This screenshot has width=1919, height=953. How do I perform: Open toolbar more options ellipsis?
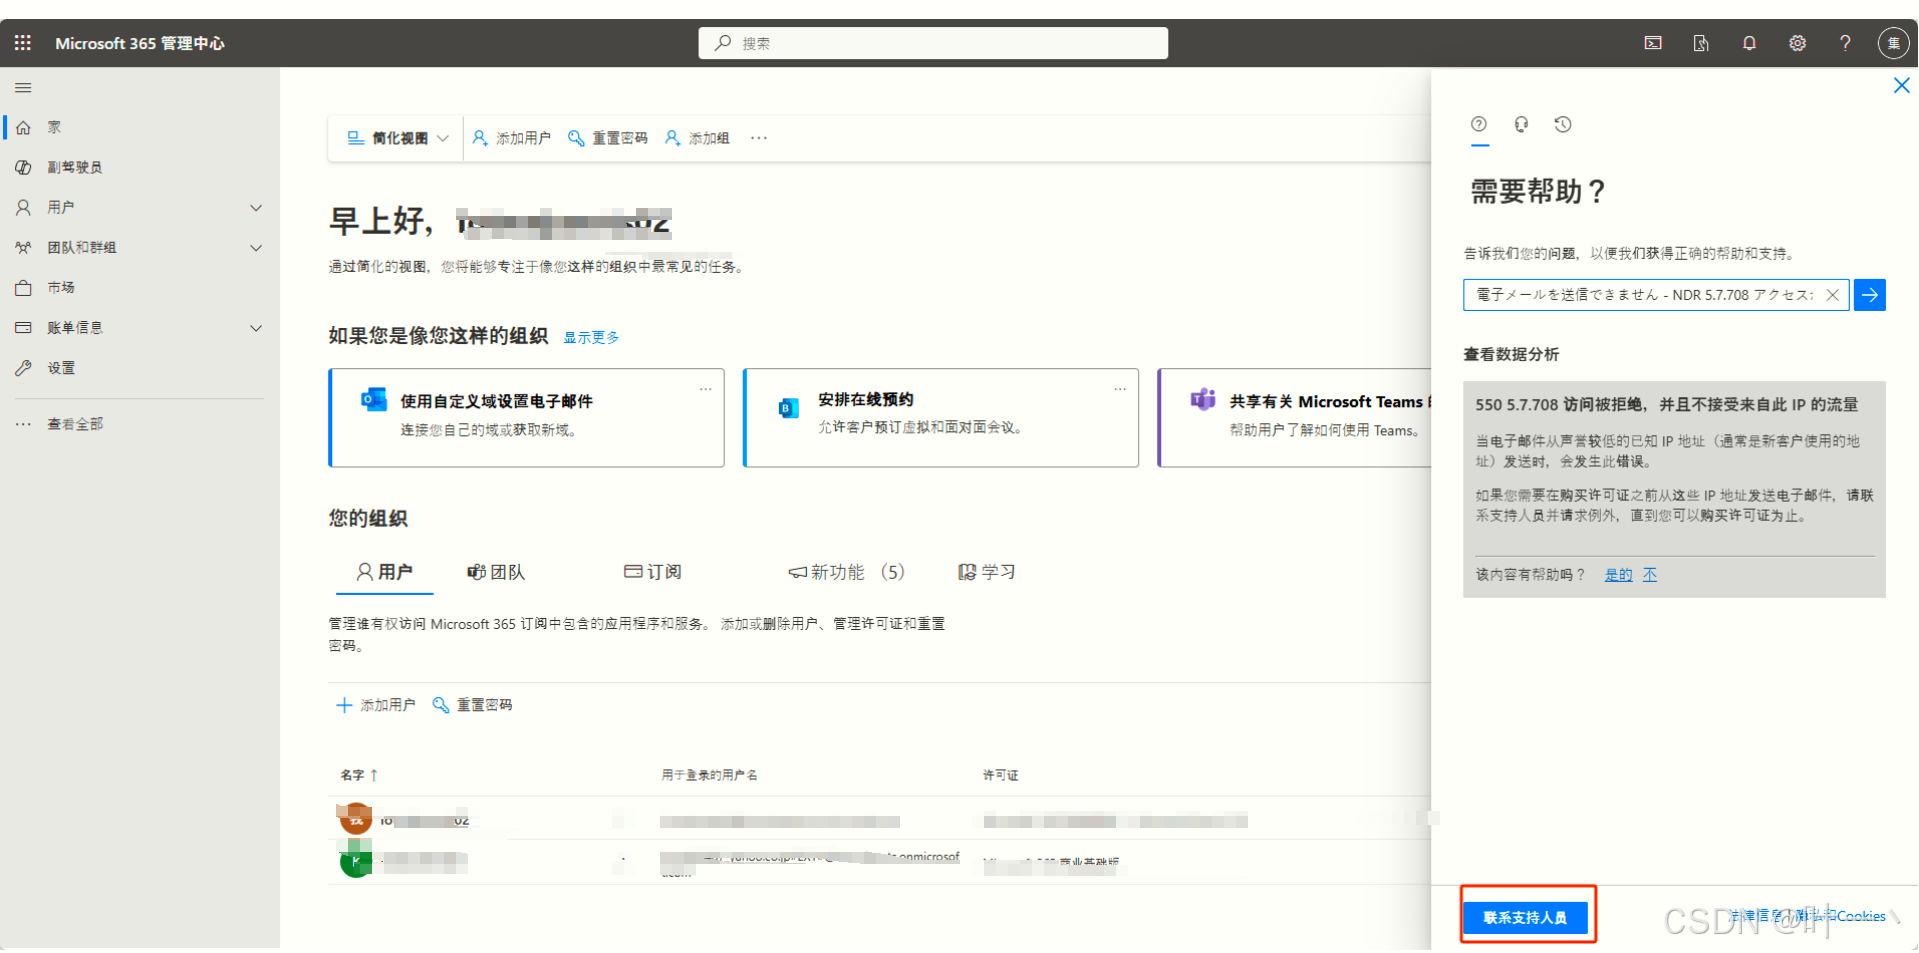tap(759, 138)
